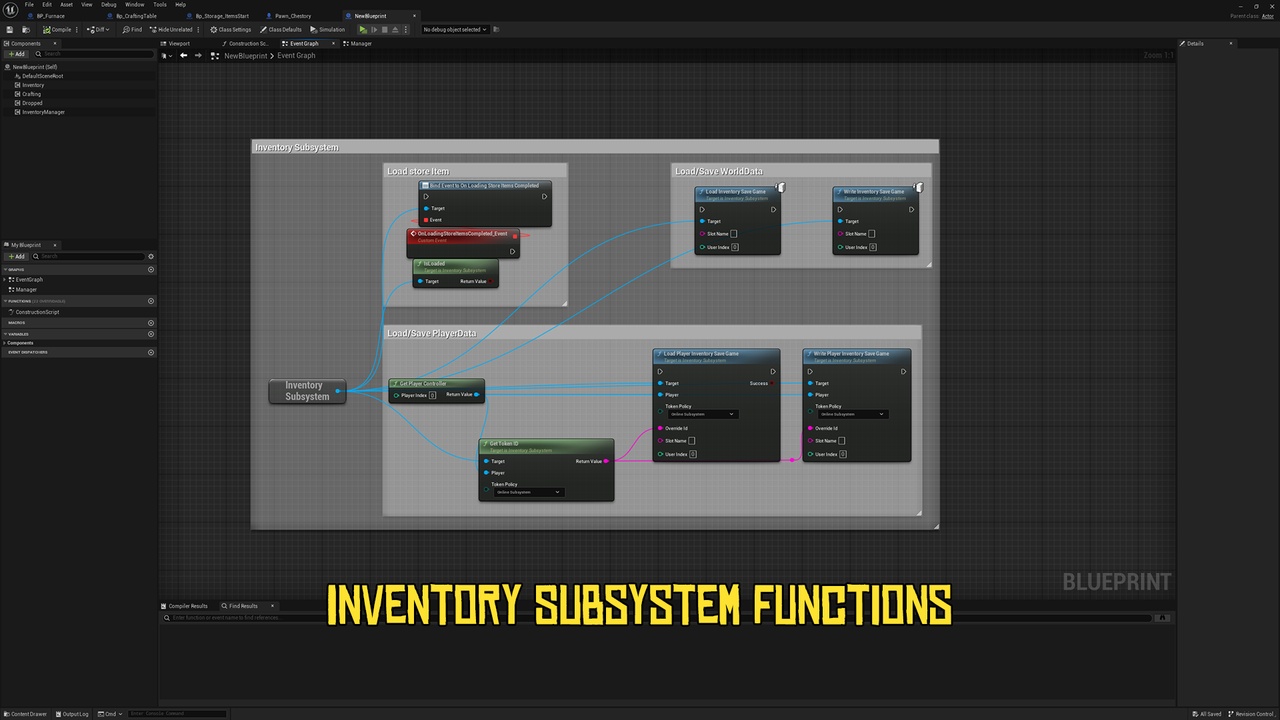The height and width of the screenshot is (720, 1280).
Task: Select the Crafting component
Action: (x=31, y=94)
